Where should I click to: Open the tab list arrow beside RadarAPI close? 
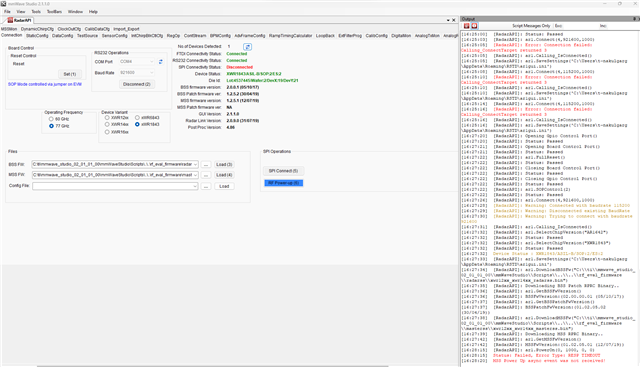pyautogui.click(x=448, y=20)
